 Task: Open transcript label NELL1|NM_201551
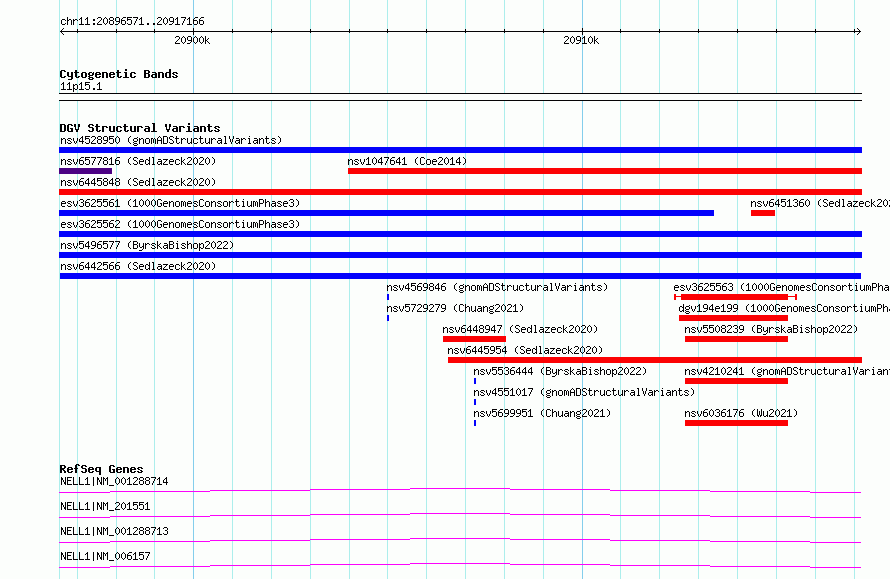click(x=105, y=506)
